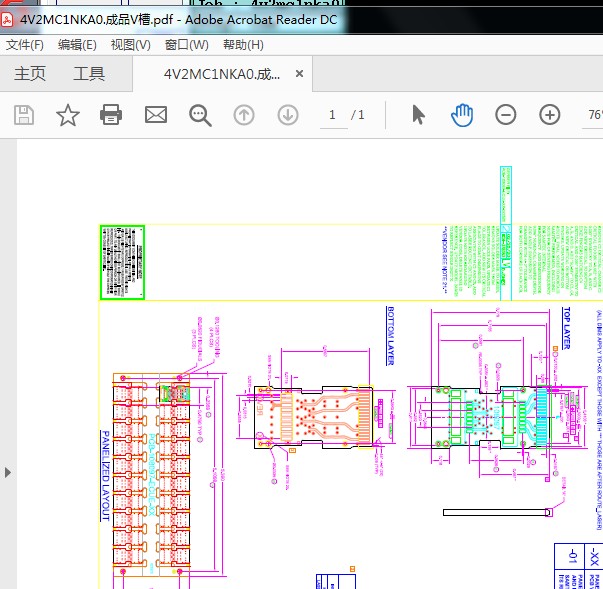Screen dimensions: 603x589
Task: Click the -01 table cell
Action: 571,556
